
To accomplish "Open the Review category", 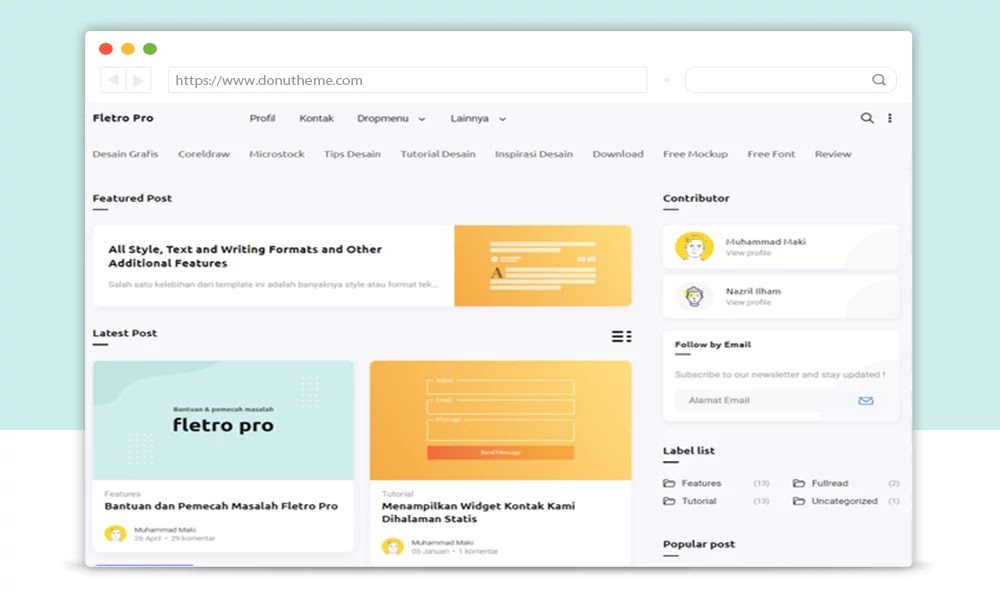I will (x=833, y=154).
